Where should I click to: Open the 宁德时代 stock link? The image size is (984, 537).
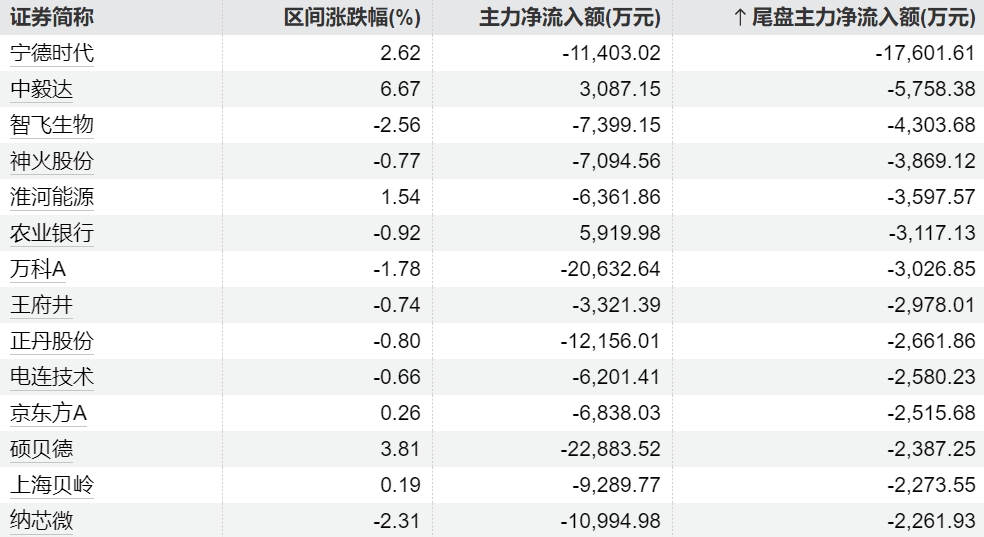[x=52, y=53]
